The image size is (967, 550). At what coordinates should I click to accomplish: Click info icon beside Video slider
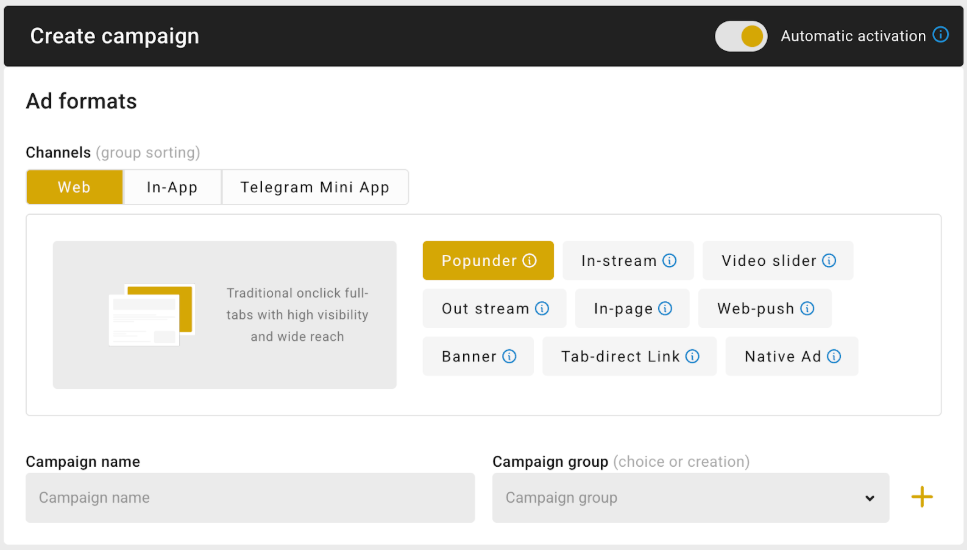coord(829,261)
